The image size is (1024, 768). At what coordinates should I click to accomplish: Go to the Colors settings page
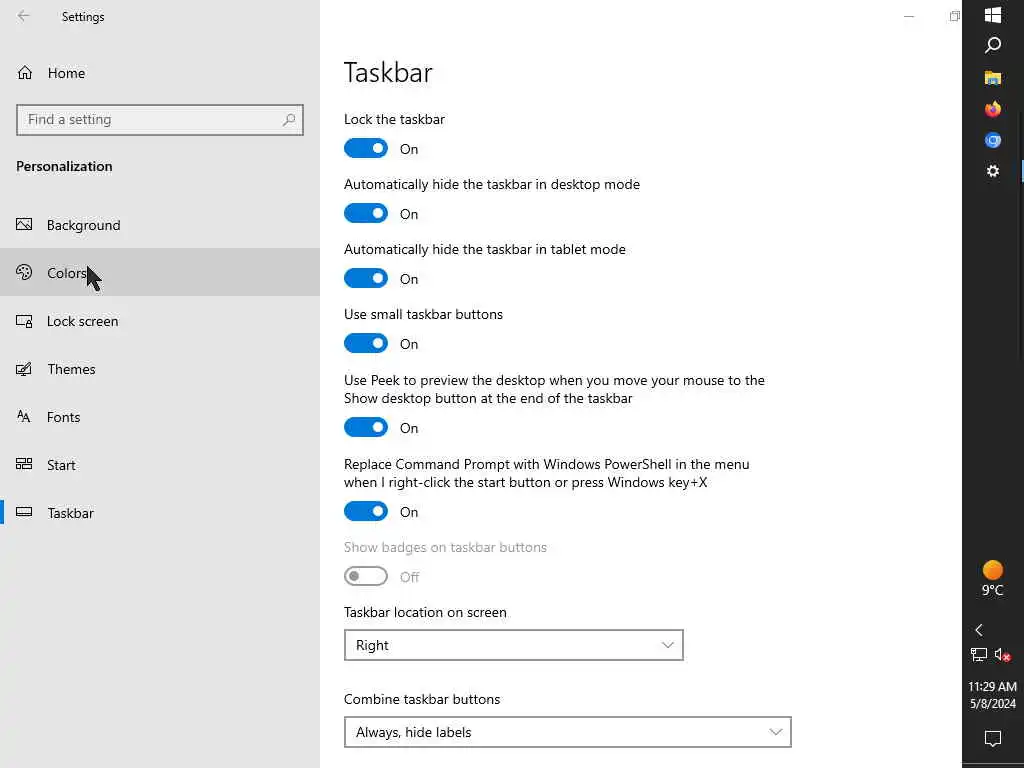tap(66, 273)
